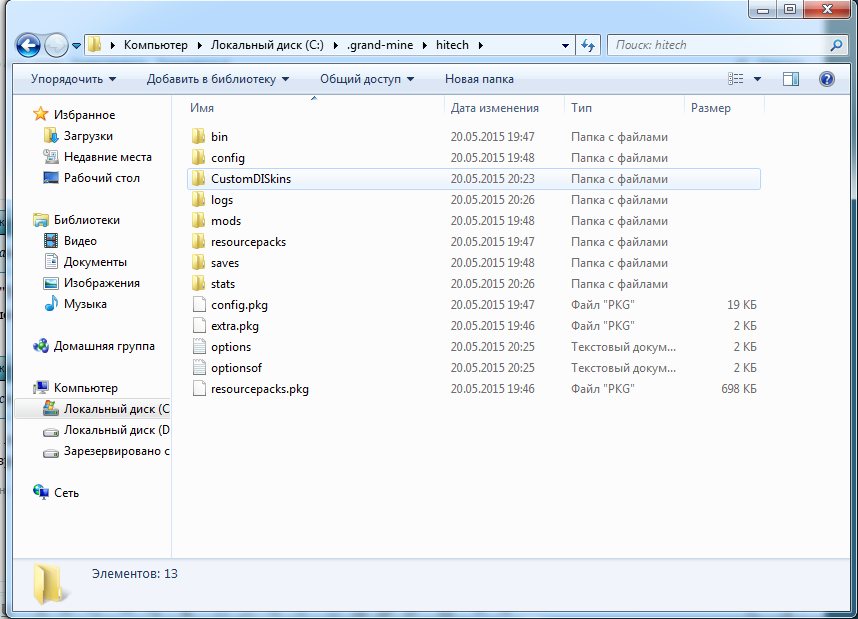
Task: Select the bin folder icon
Action: 199,136
